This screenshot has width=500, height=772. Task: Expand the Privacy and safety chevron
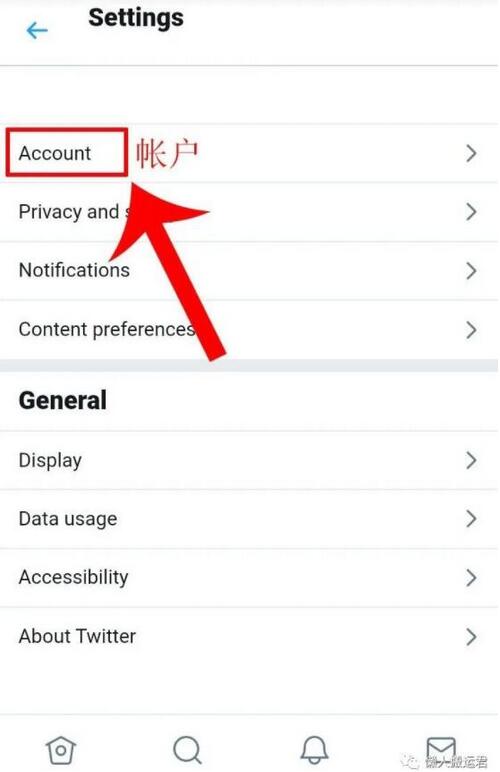(x=471, y=212)
